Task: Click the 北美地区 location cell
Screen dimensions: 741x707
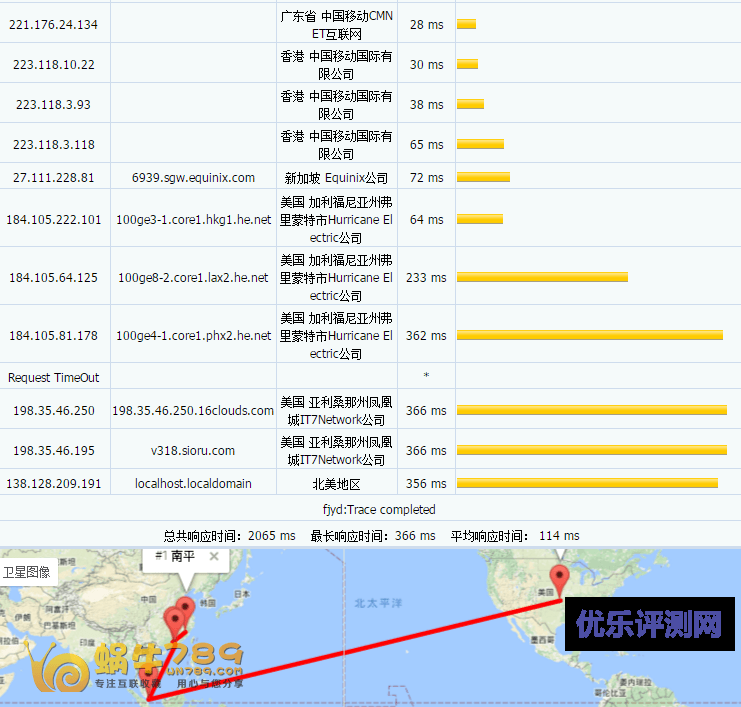Action: 336,484
